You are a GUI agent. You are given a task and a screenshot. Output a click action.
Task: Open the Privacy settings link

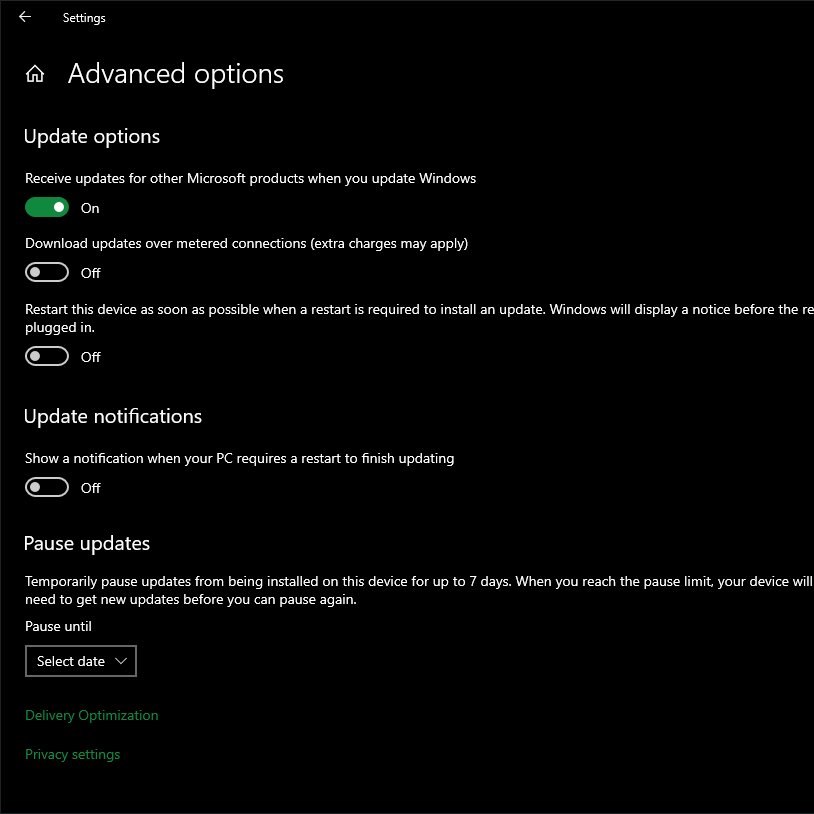(x=72, y=754)
